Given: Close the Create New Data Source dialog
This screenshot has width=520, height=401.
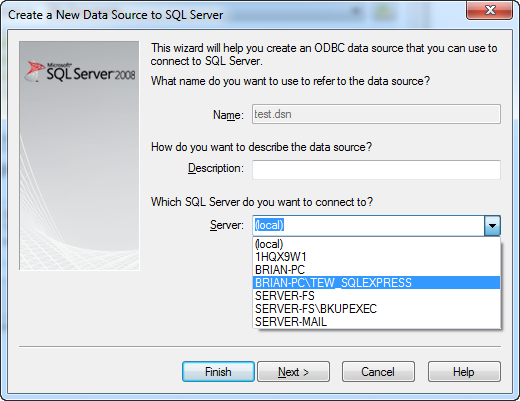Looking at the screenshot, I should pos(489,10).
